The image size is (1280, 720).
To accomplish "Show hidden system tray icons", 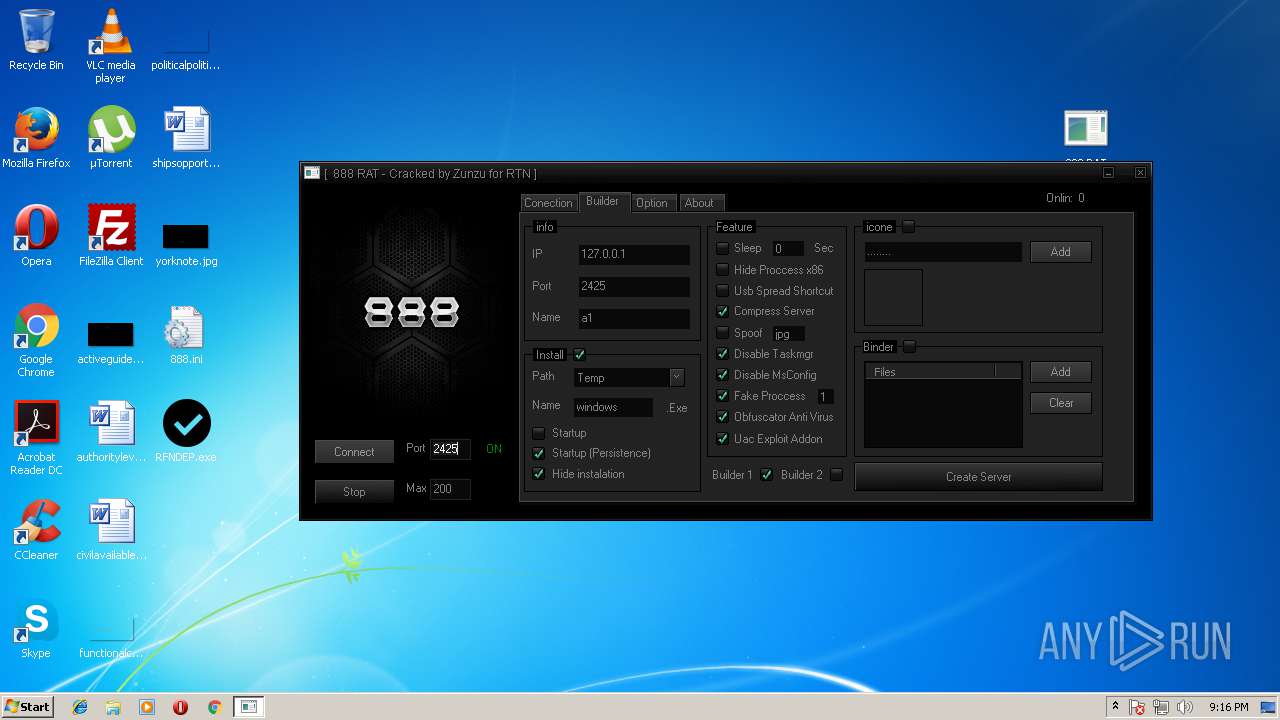I will click(x=1115, y=707).
